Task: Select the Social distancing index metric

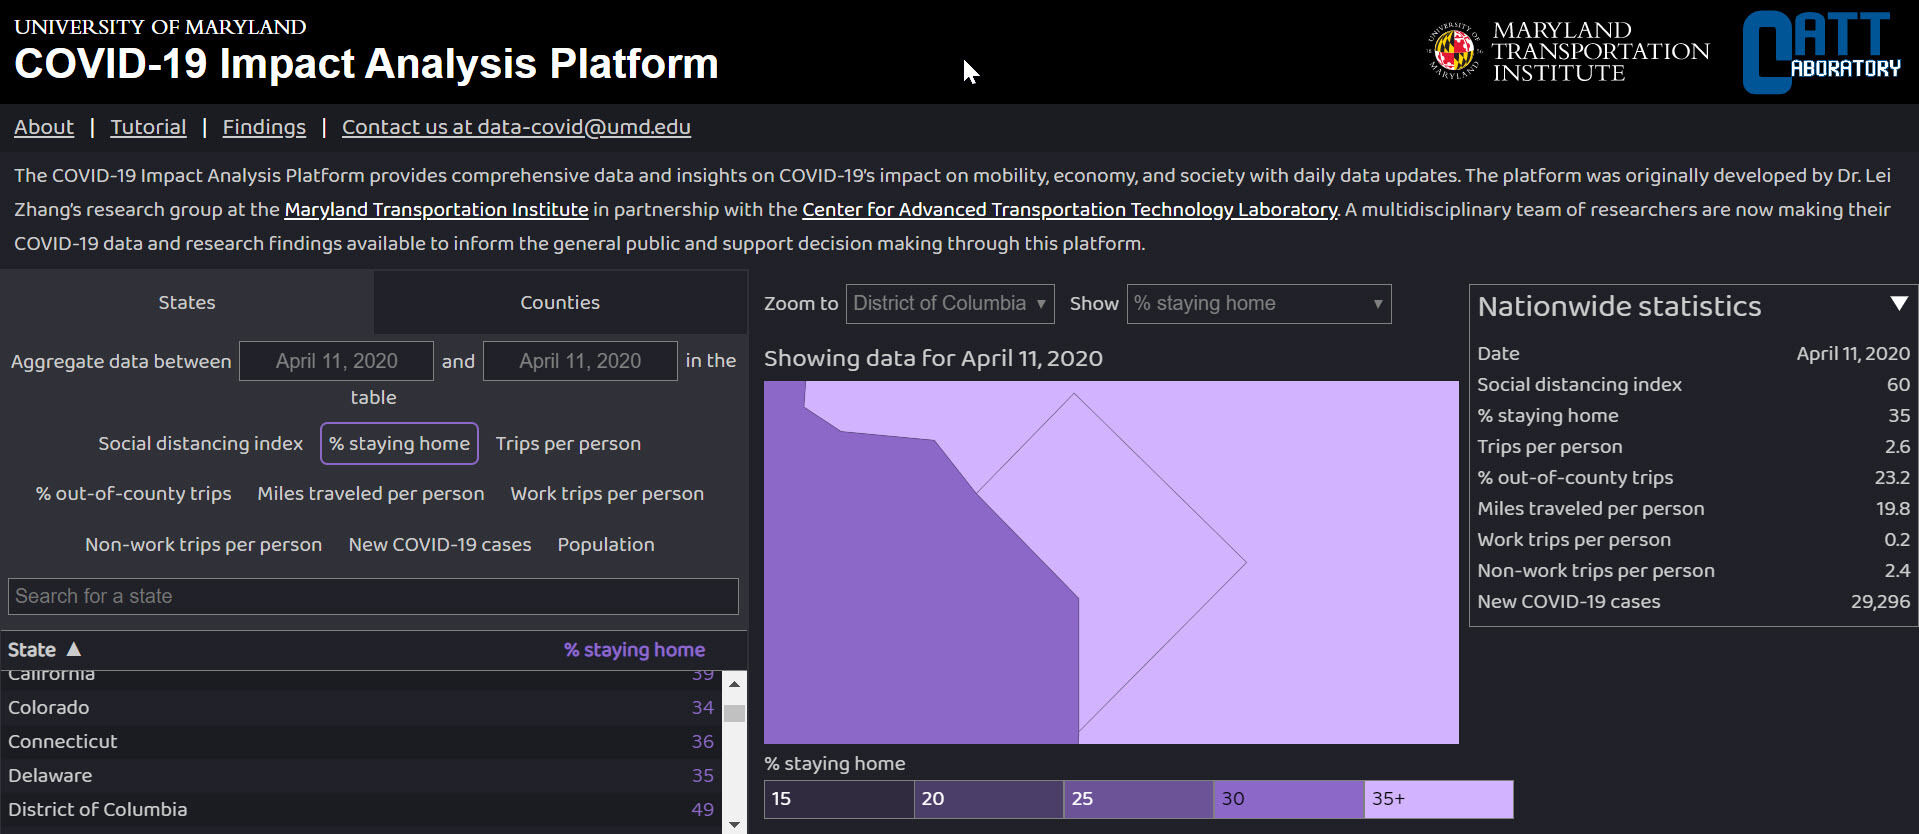Action: (200, 444)
